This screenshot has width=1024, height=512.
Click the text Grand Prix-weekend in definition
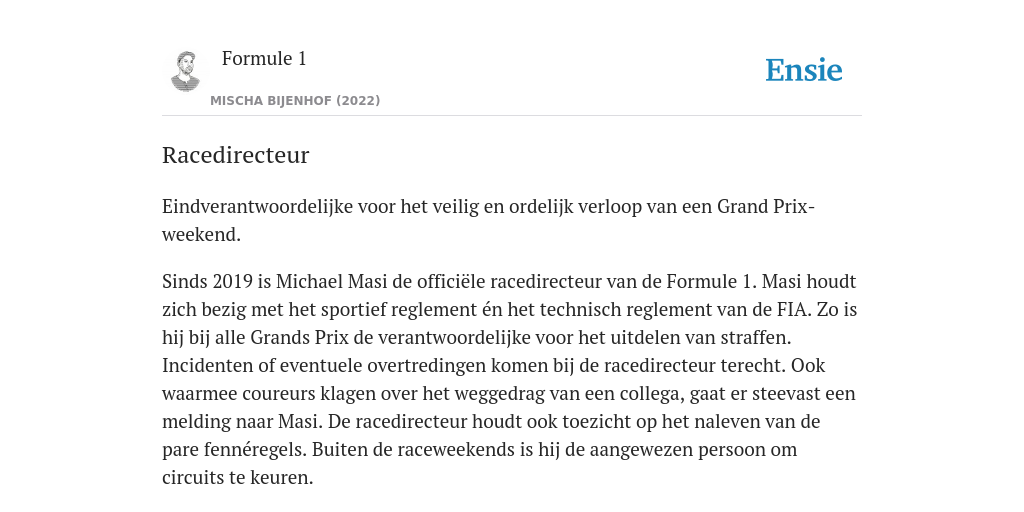(766, 207)
